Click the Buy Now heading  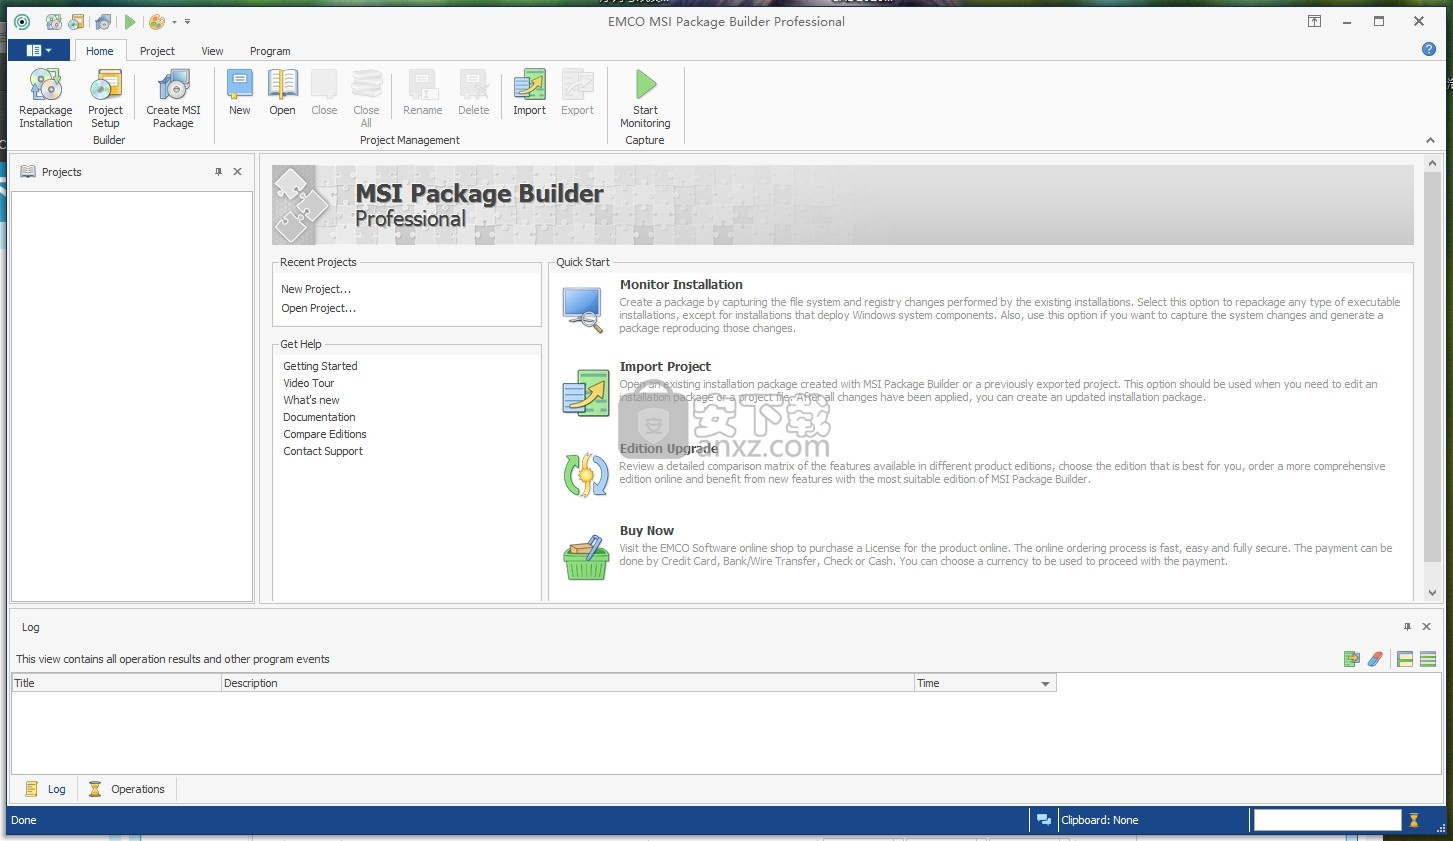coord(646,531)
